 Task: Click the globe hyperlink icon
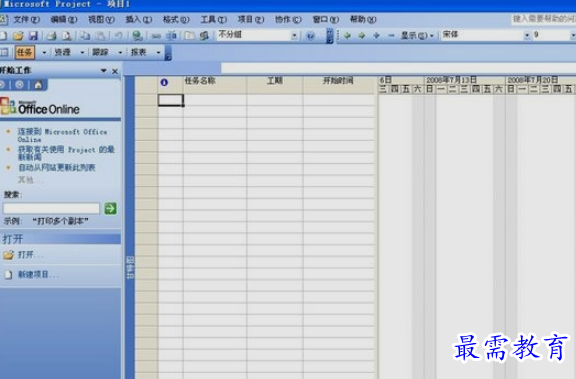pos(137,36)
